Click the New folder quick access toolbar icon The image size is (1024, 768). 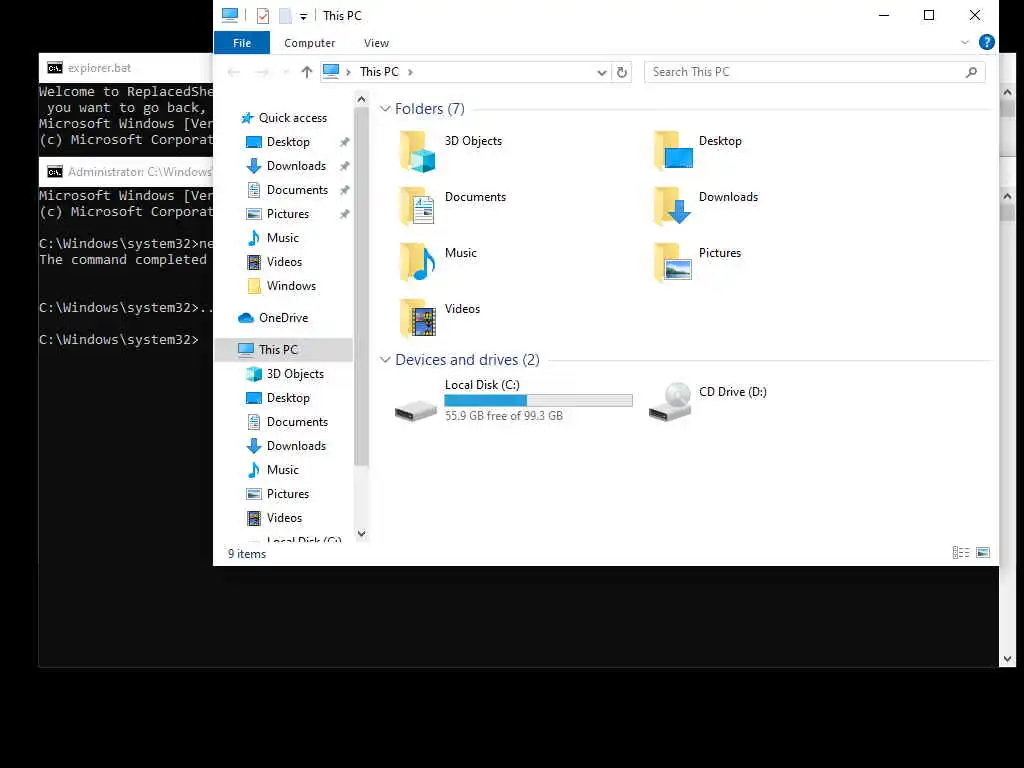(285, 16)
